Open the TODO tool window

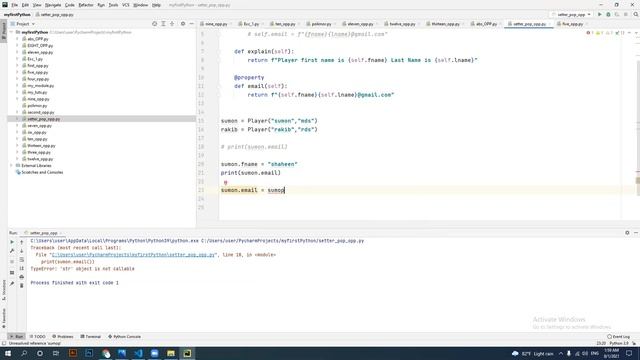click(38, 337)
